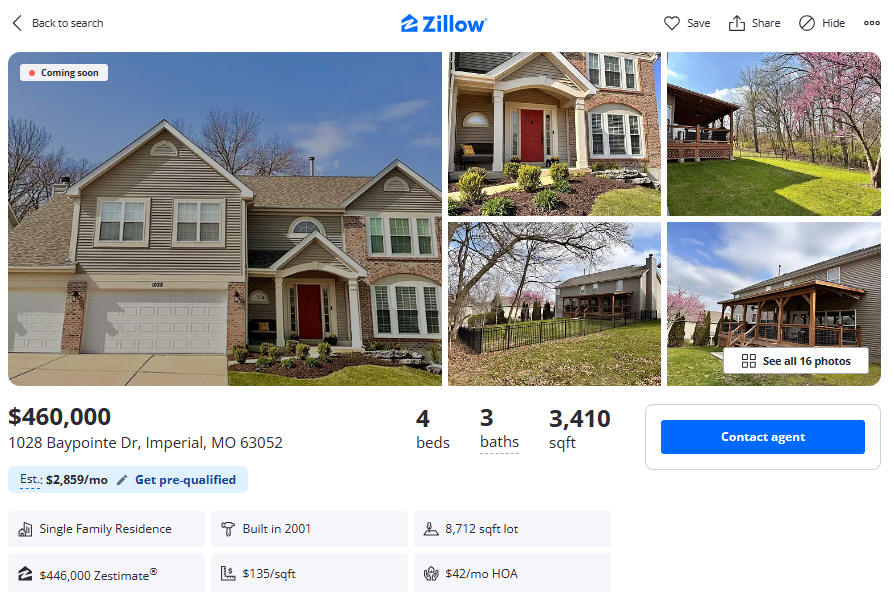
Task: Click the grid icon in See all photos
Action: tap(749, 361)
